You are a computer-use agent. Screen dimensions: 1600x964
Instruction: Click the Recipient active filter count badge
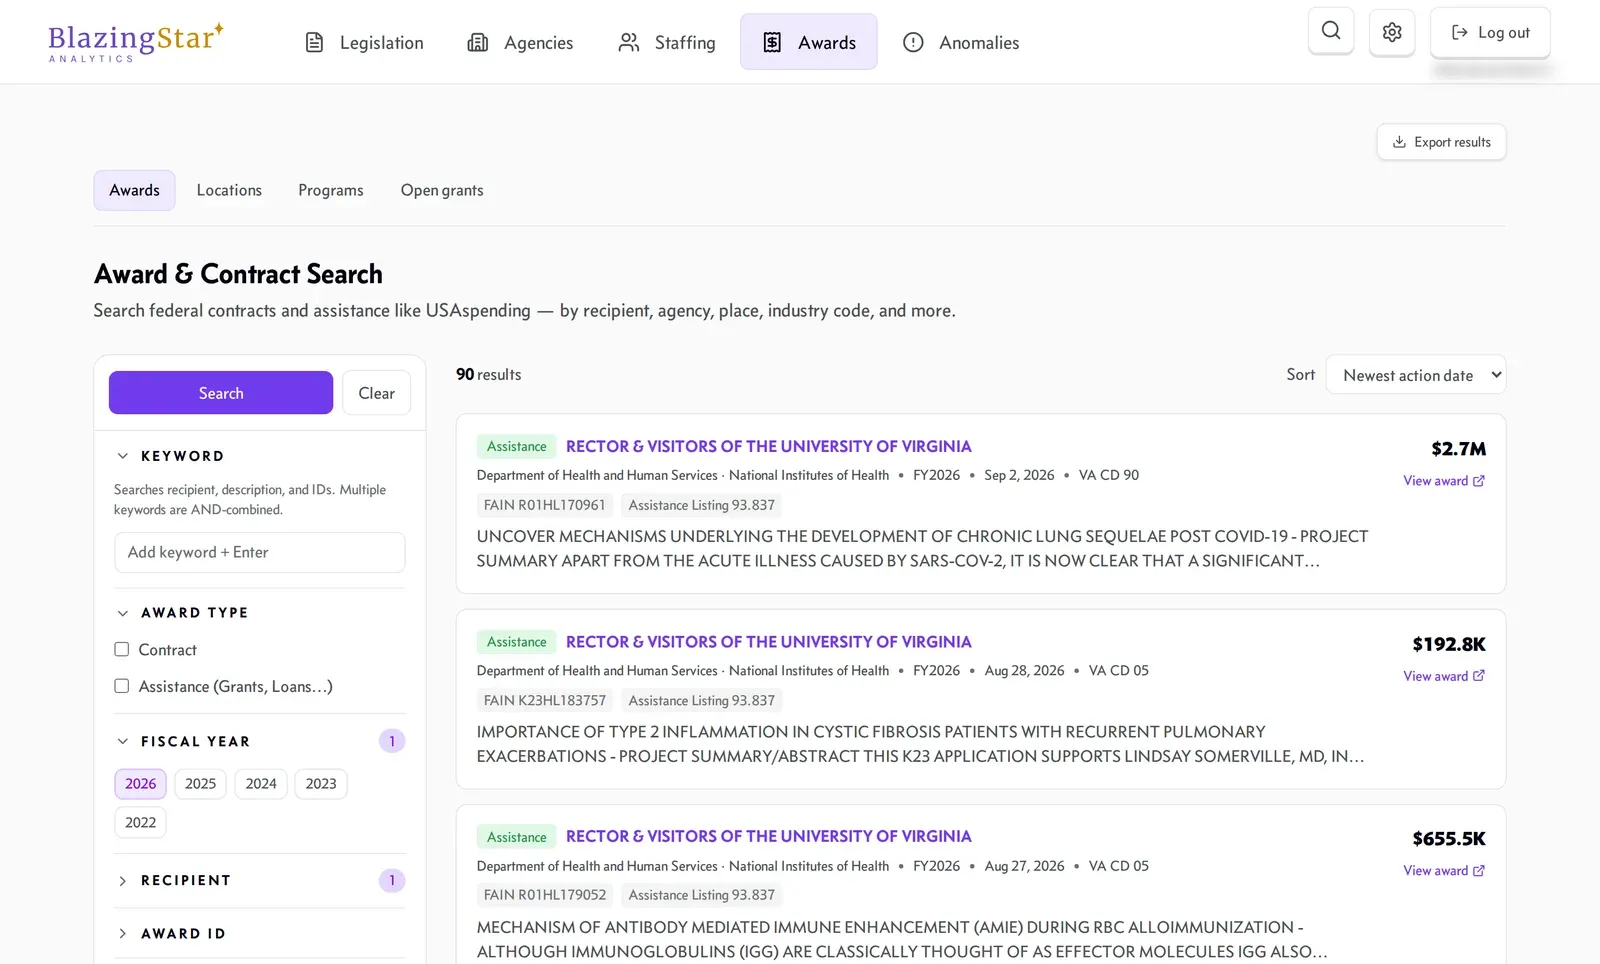tap(392, 881)
